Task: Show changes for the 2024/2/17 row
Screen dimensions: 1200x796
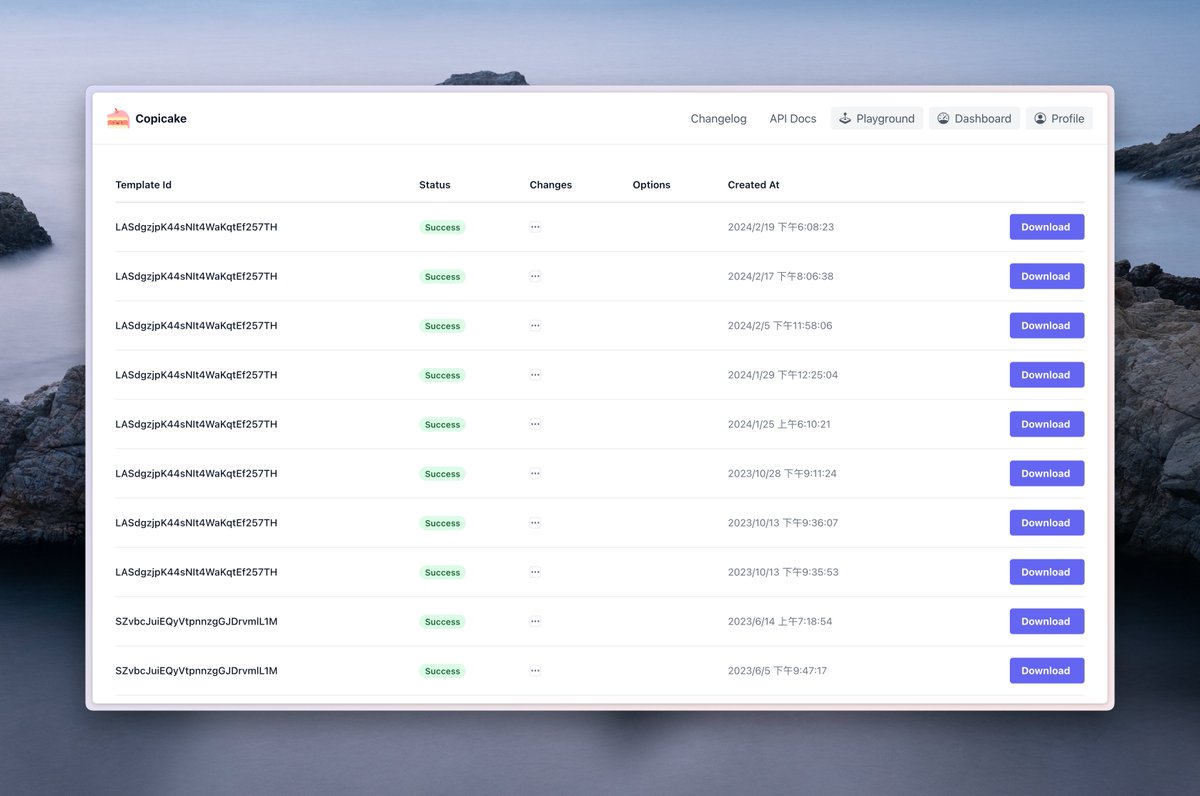Action: [x=535, y=276]
